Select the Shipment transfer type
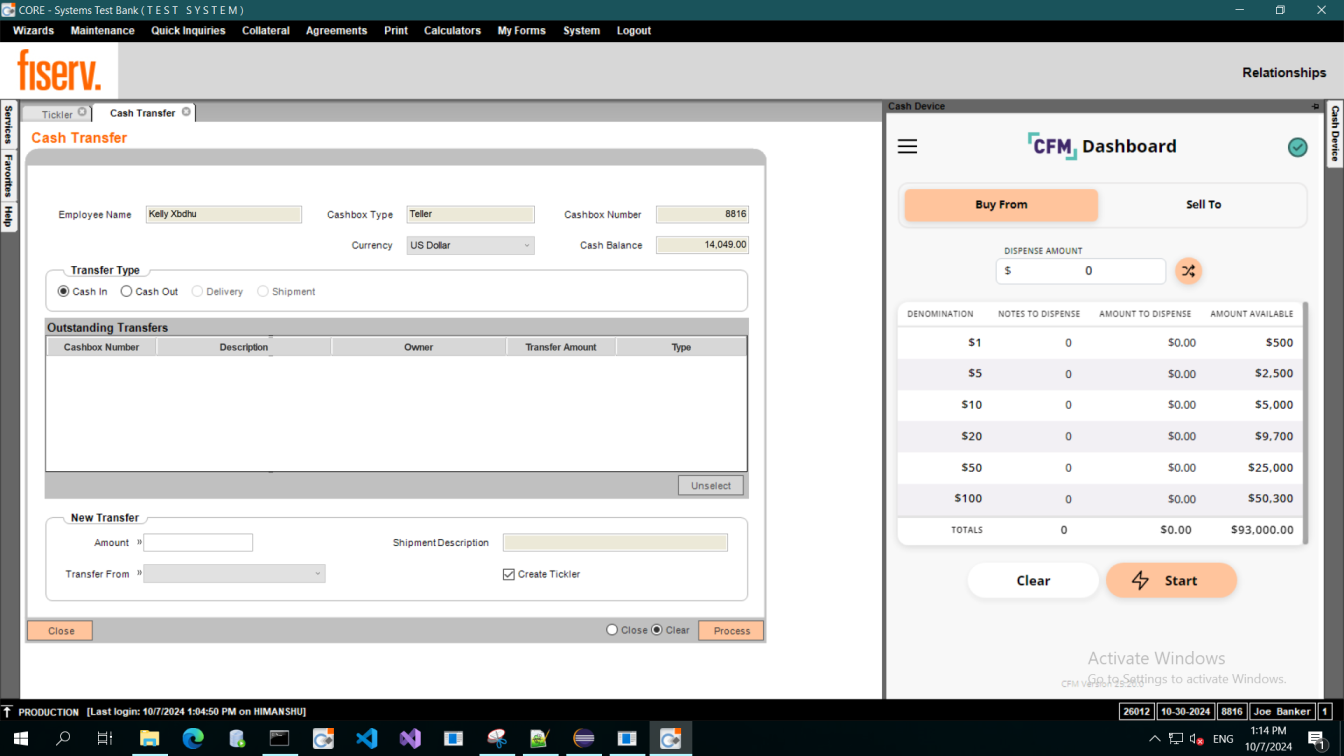The image size is (1344, 756). (x=263, y=292)
